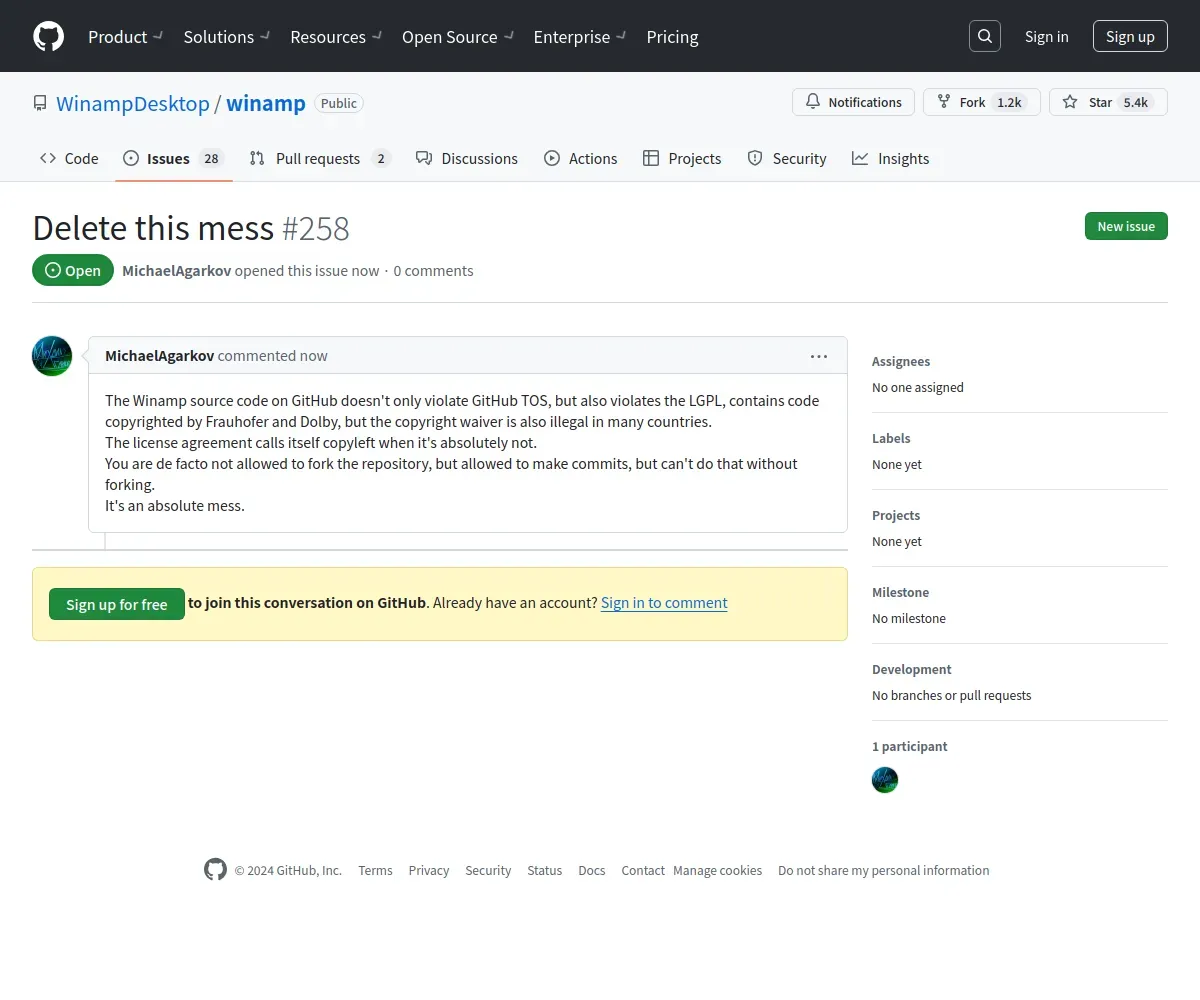Click 'No branches or pull requests' text
Viewport: 1200px width, 1000px height.
[x=951, y=695]
